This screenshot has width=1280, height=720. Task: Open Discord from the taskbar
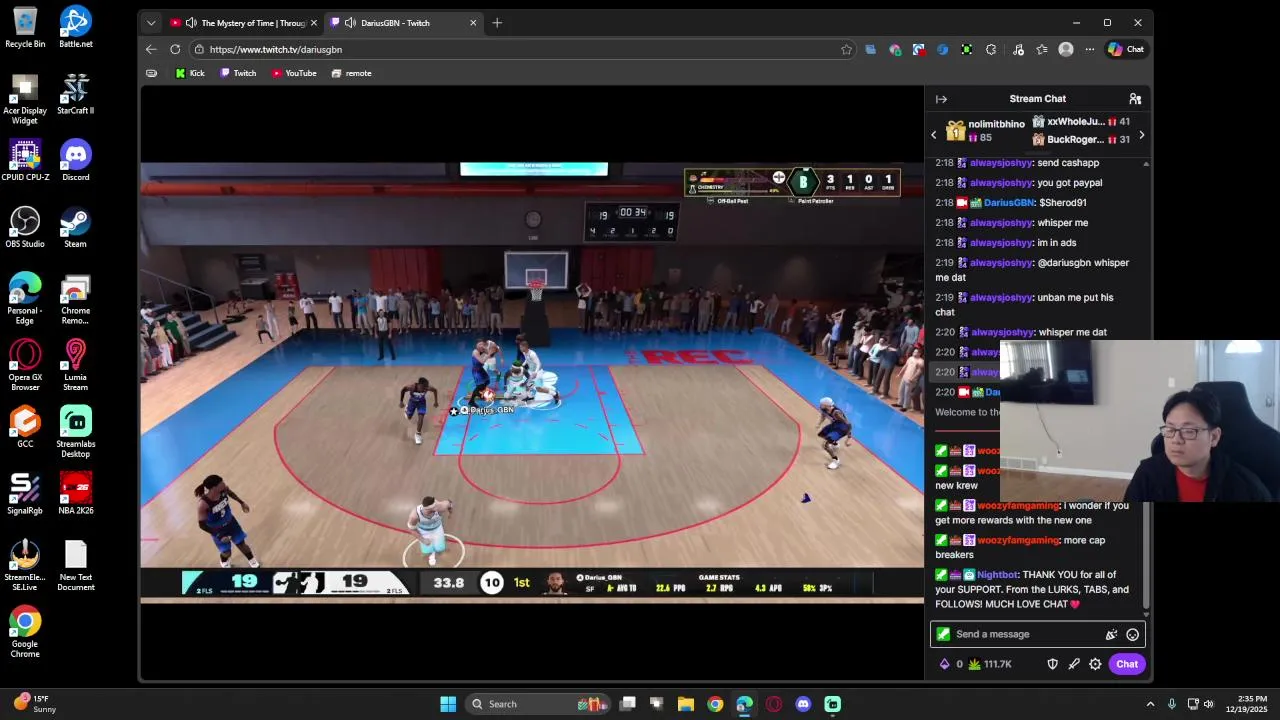[803, 704]
